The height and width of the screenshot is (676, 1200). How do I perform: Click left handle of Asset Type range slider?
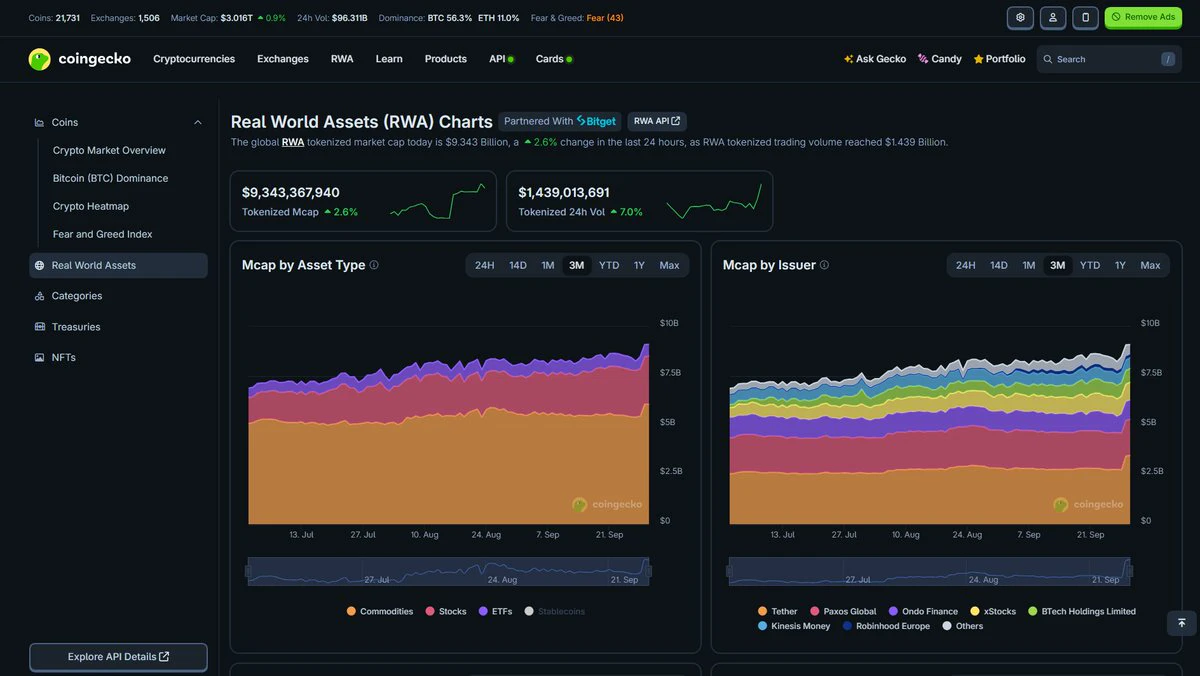[248, 571]
